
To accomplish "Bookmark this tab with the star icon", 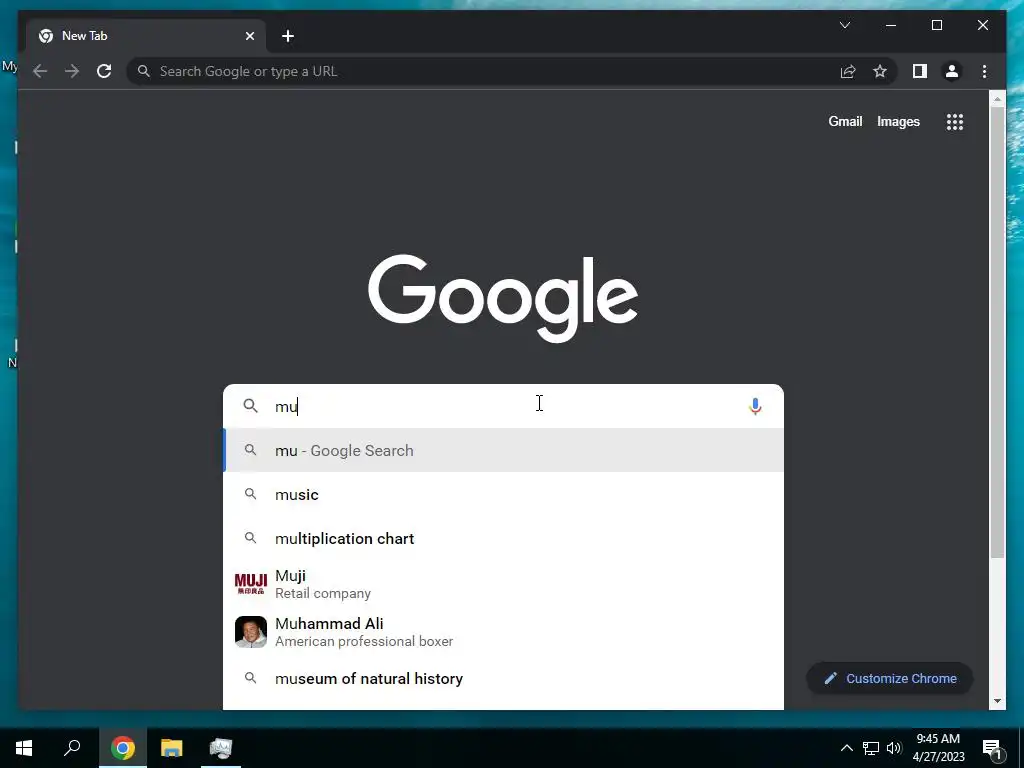I will [x=880, y=71].
